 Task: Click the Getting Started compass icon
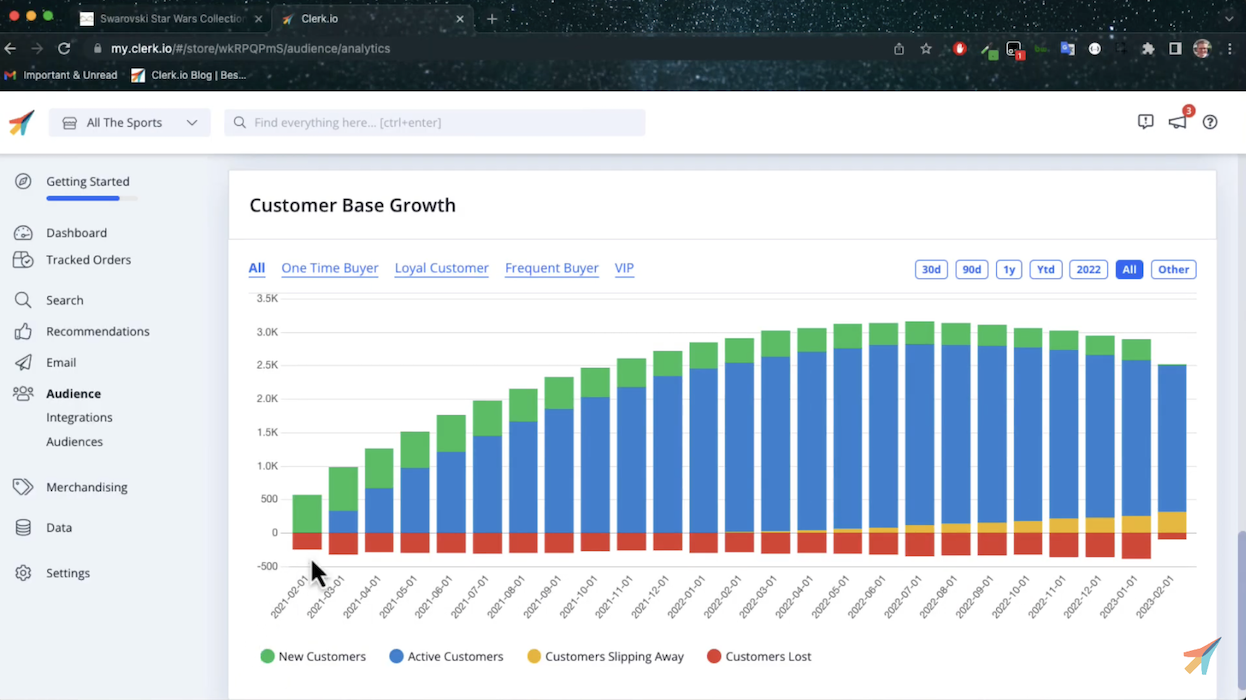23,181
